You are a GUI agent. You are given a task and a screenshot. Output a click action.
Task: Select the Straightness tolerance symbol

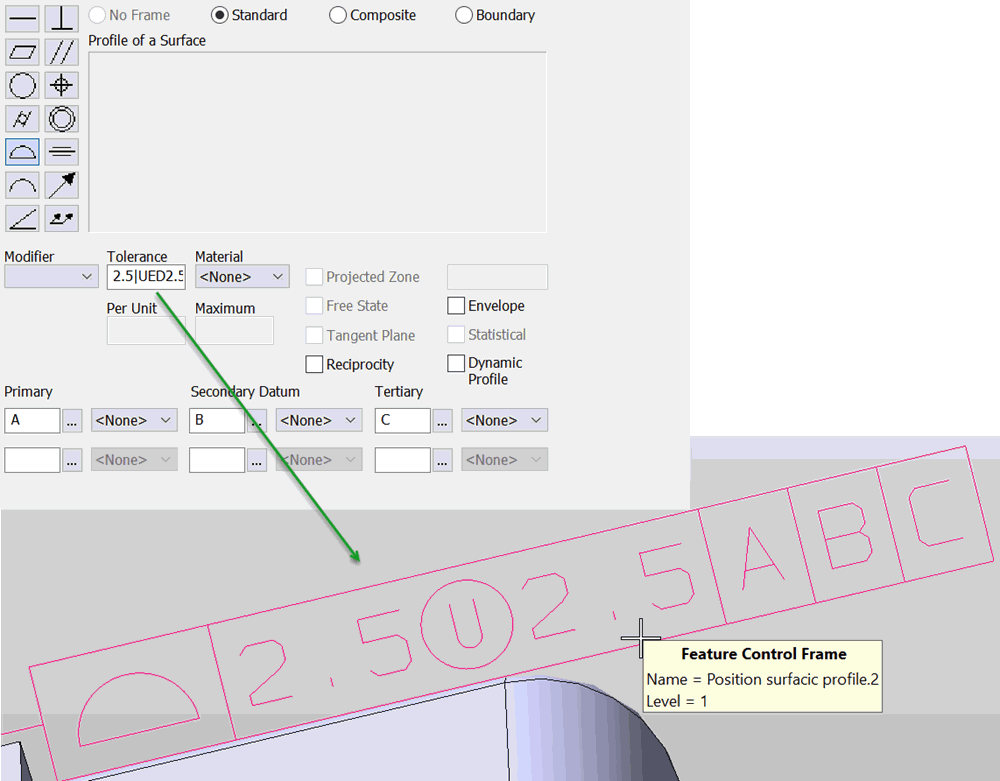pos(21,18)
